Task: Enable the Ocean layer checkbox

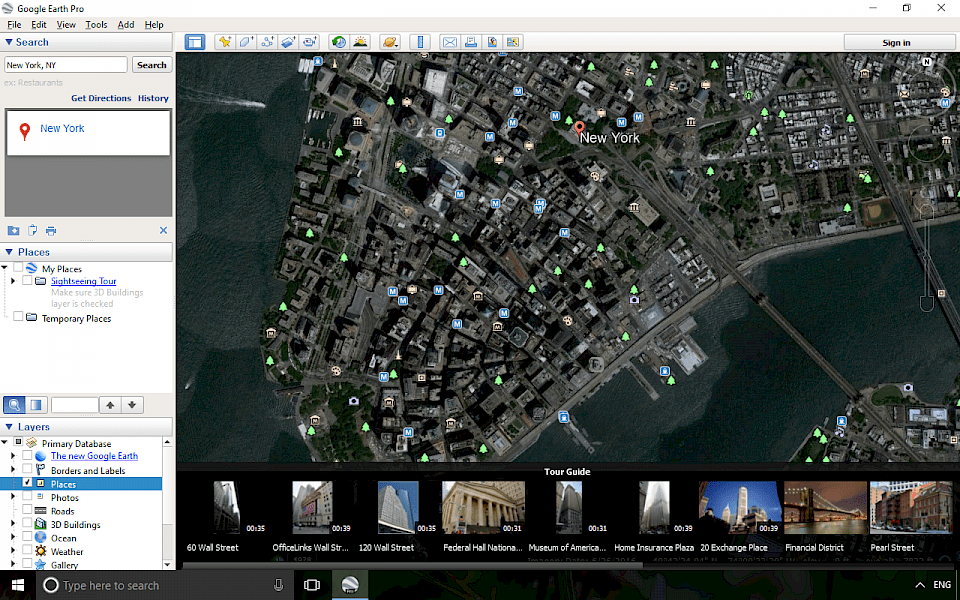Action: pyautogui.click(x=27, y=536)
